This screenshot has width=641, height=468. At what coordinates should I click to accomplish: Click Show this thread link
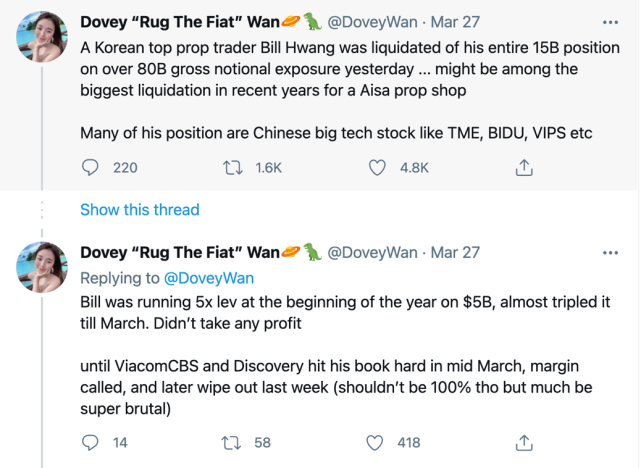pos(139,209)
